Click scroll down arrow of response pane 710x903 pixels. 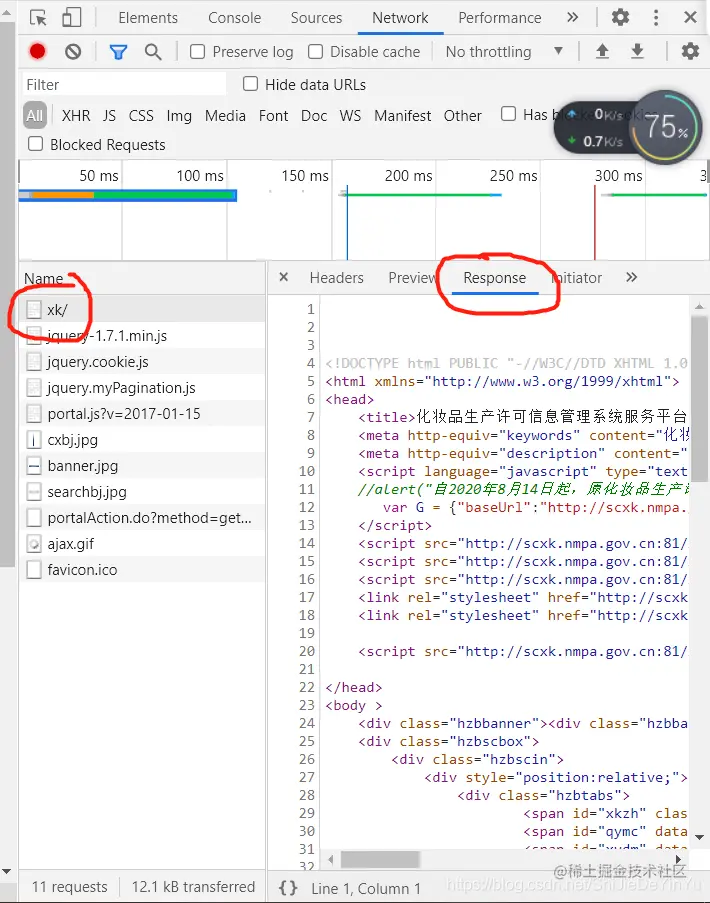699,837
